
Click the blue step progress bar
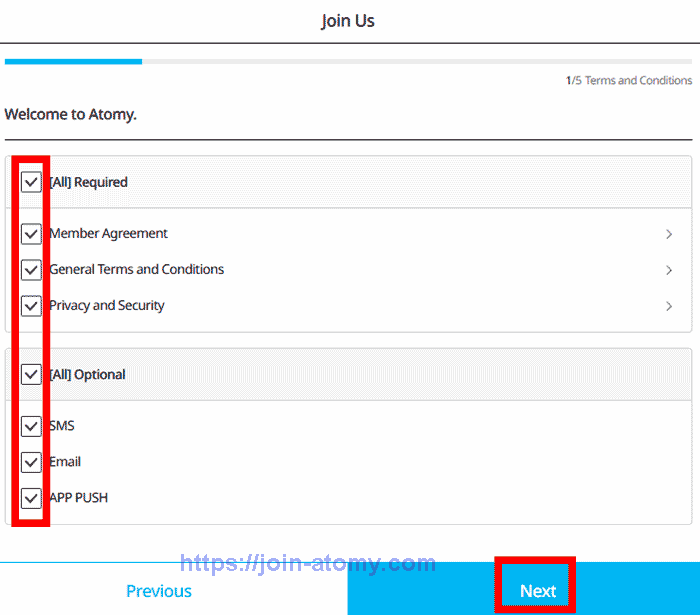coord(73,62)
